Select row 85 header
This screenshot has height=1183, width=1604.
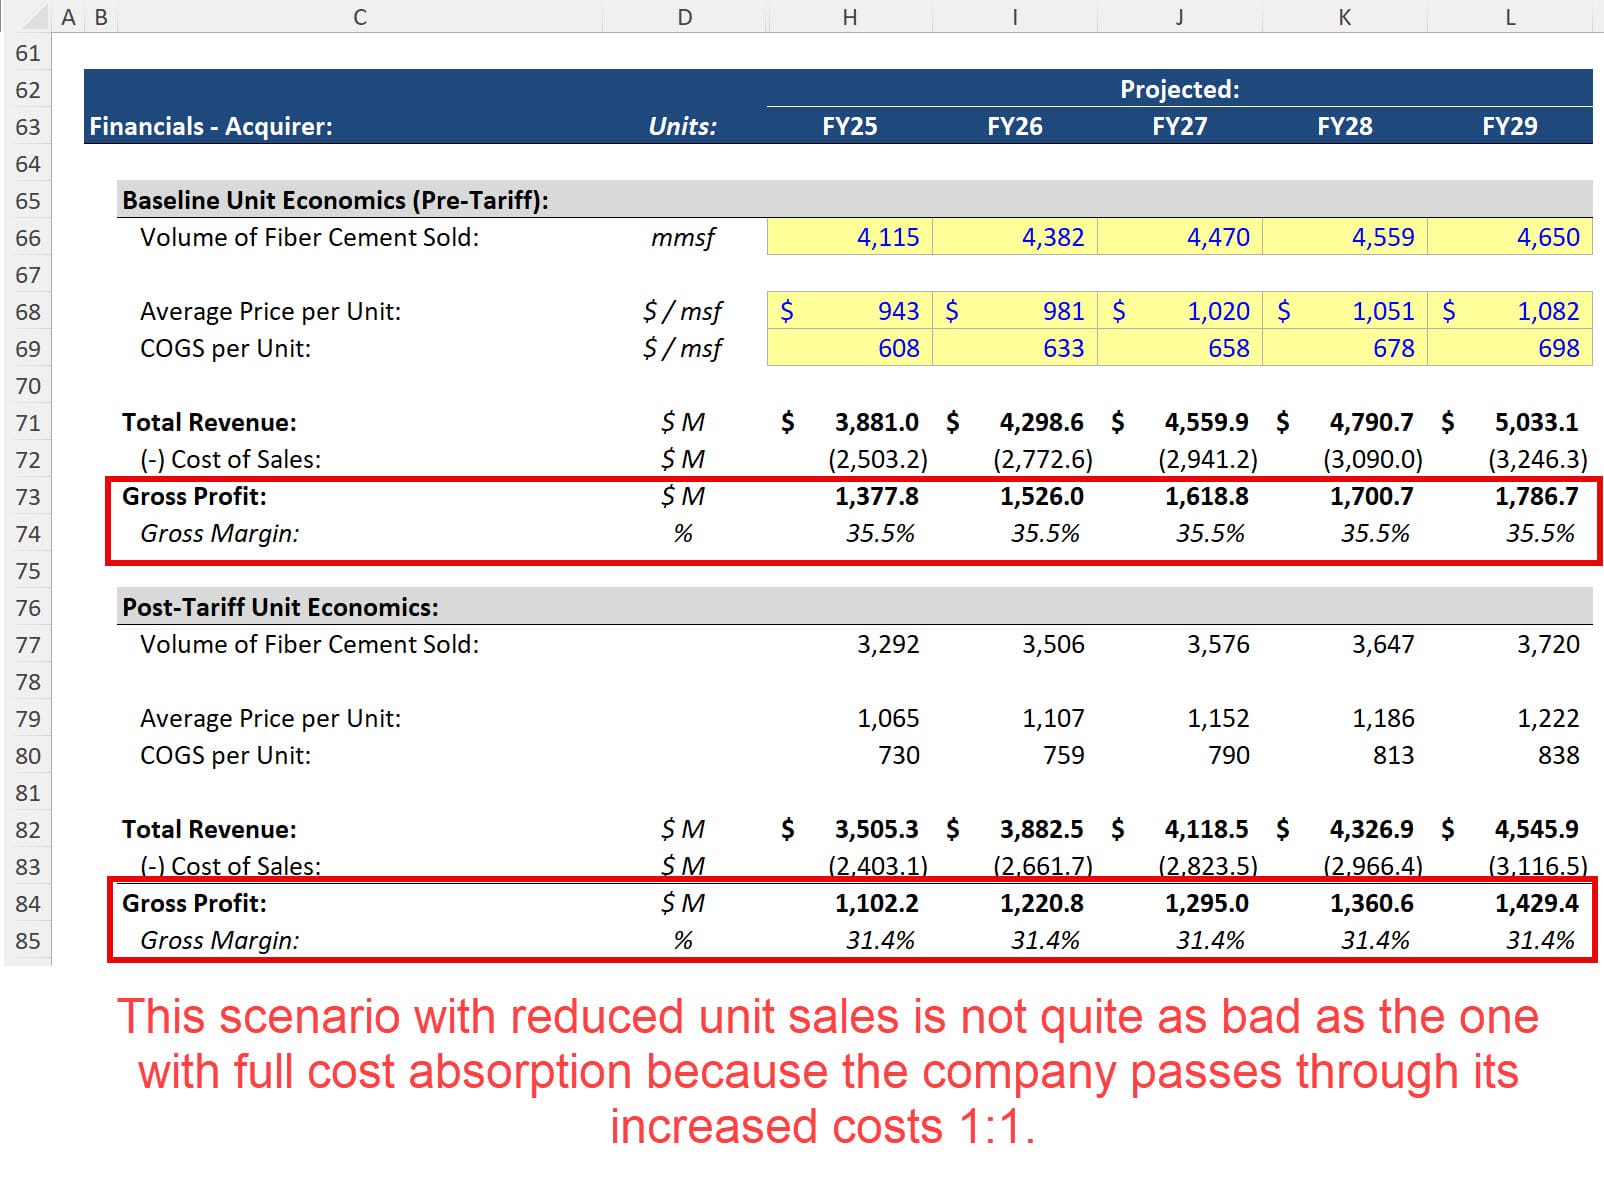pos(29,940)
